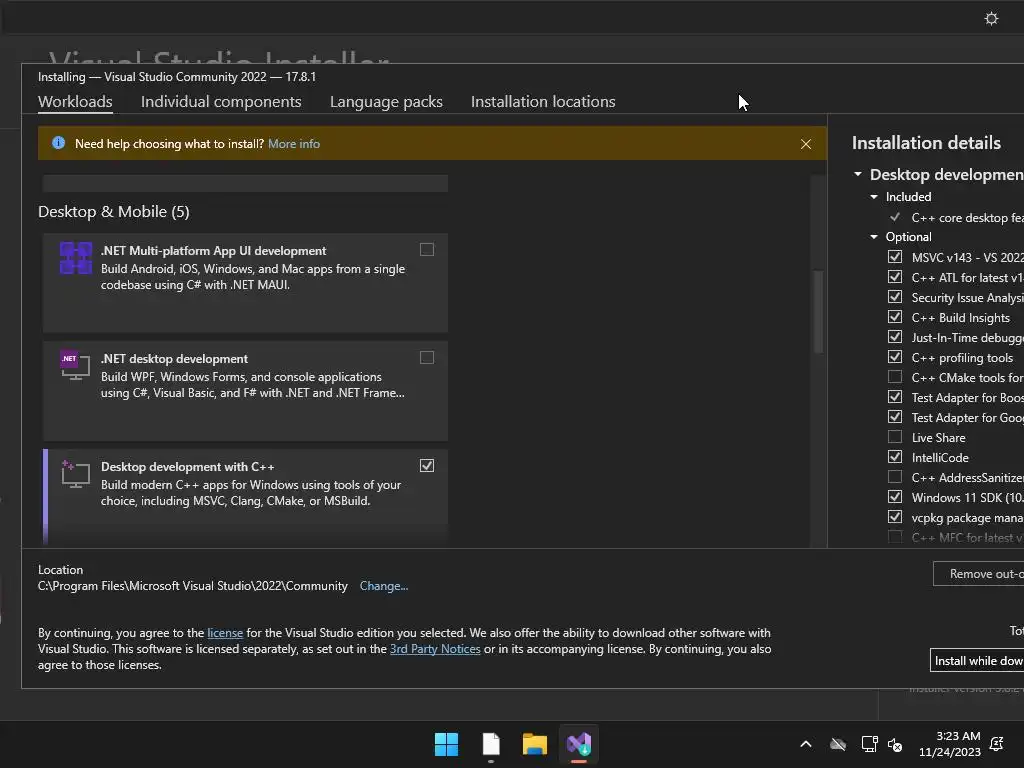Screen dimensions: 1024x768
Task: Open the 3rd Party Notices link
Action: [x=435, y=649]
